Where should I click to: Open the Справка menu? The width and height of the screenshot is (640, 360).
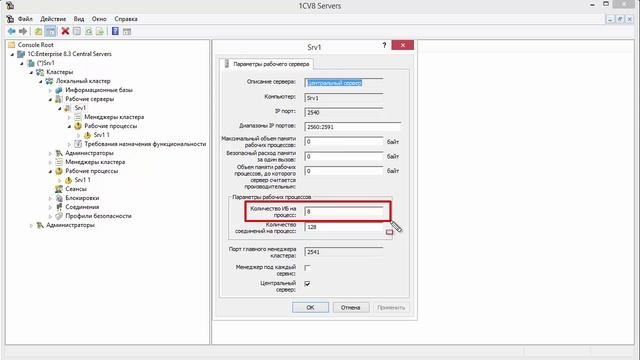[126, 19]
